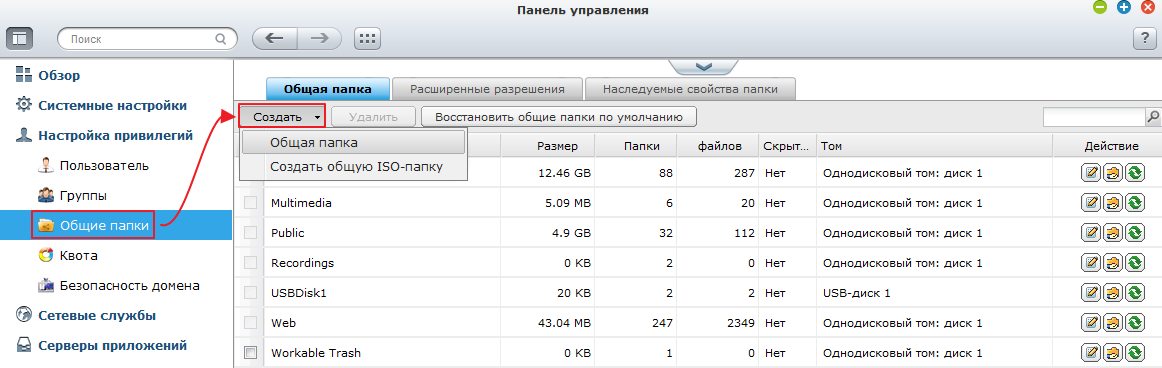Choose Создать общую ISO-папку menu item
The height and width of the screenshot is (368, 1162).
(x=356, y=167)
